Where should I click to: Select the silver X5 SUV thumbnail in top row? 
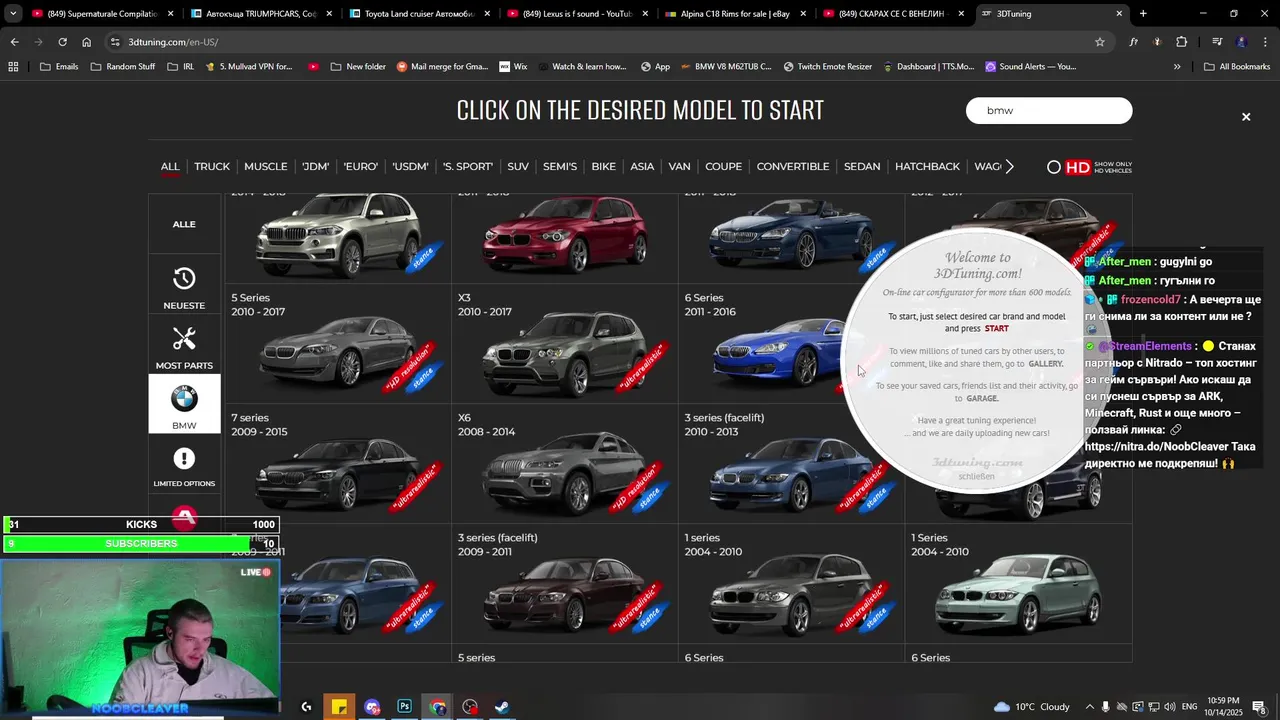(x=338, y=235)
